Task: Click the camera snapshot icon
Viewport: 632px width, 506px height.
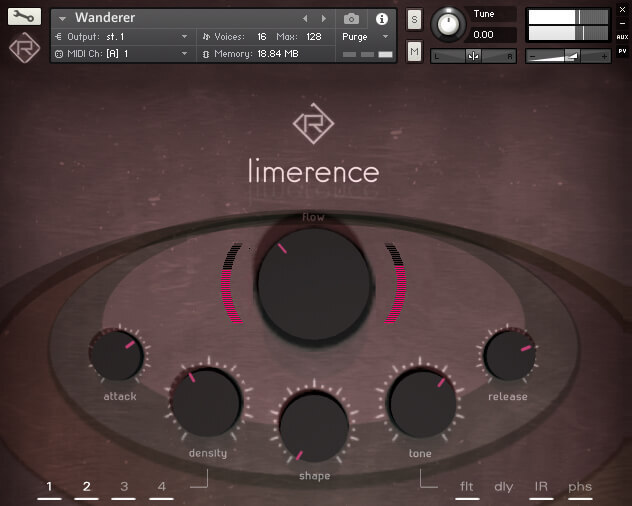Action: point(351,18)
